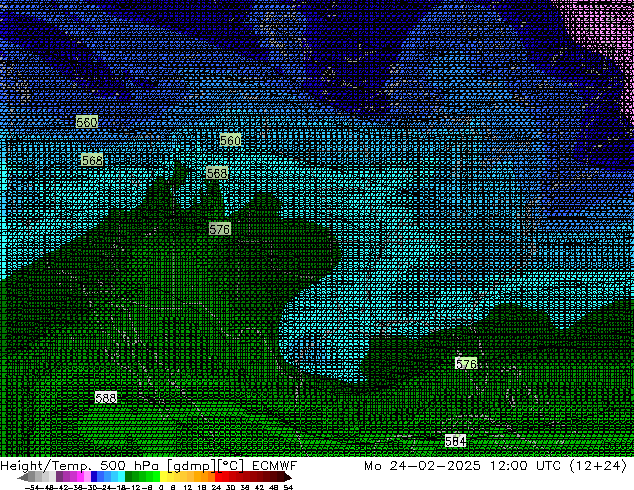The width and height of the screenshot is (634, 490).
Task: Click the 576 label below the 568 labels
Action: click(x=220, y=229)
